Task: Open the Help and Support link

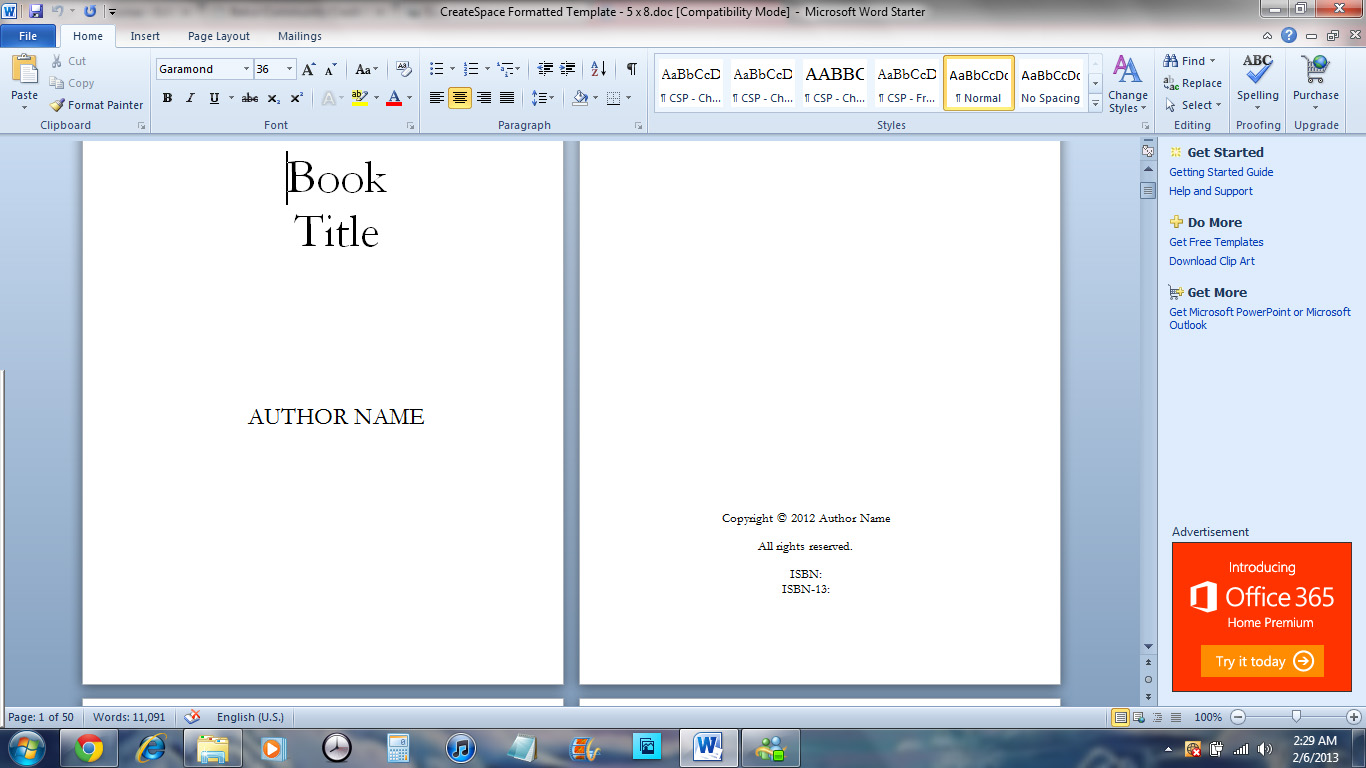Action: click(x=1211, y=191)
